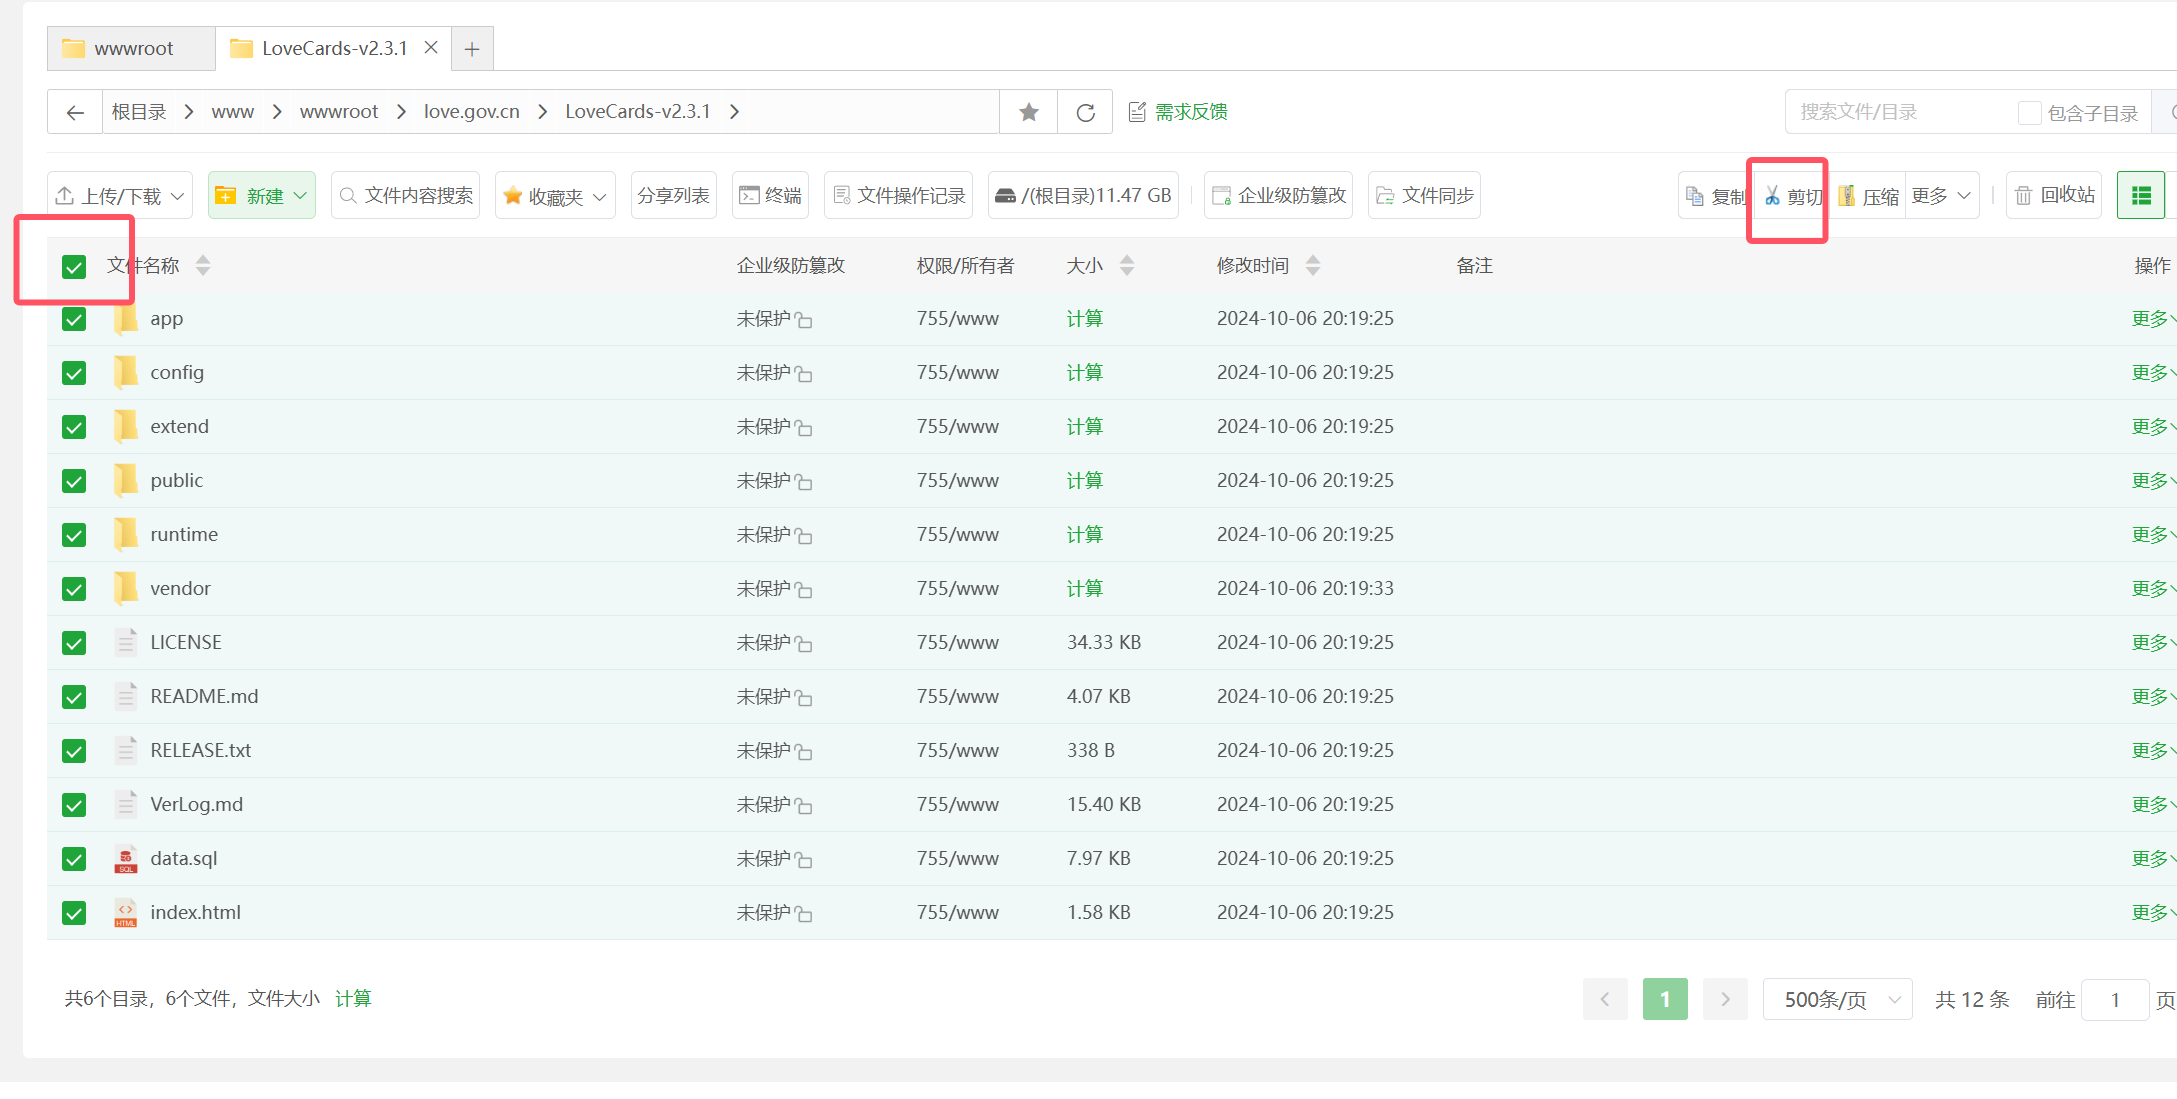Click the lock icon on data.sql row
This screenshot has width=2177, height=1099.
coord(803,860)
